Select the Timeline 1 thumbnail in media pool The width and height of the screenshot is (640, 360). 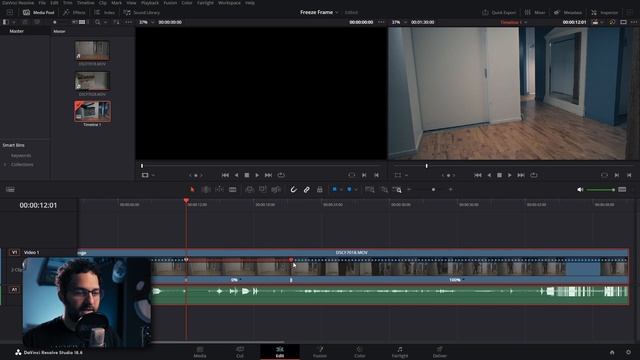click(92, 111)
